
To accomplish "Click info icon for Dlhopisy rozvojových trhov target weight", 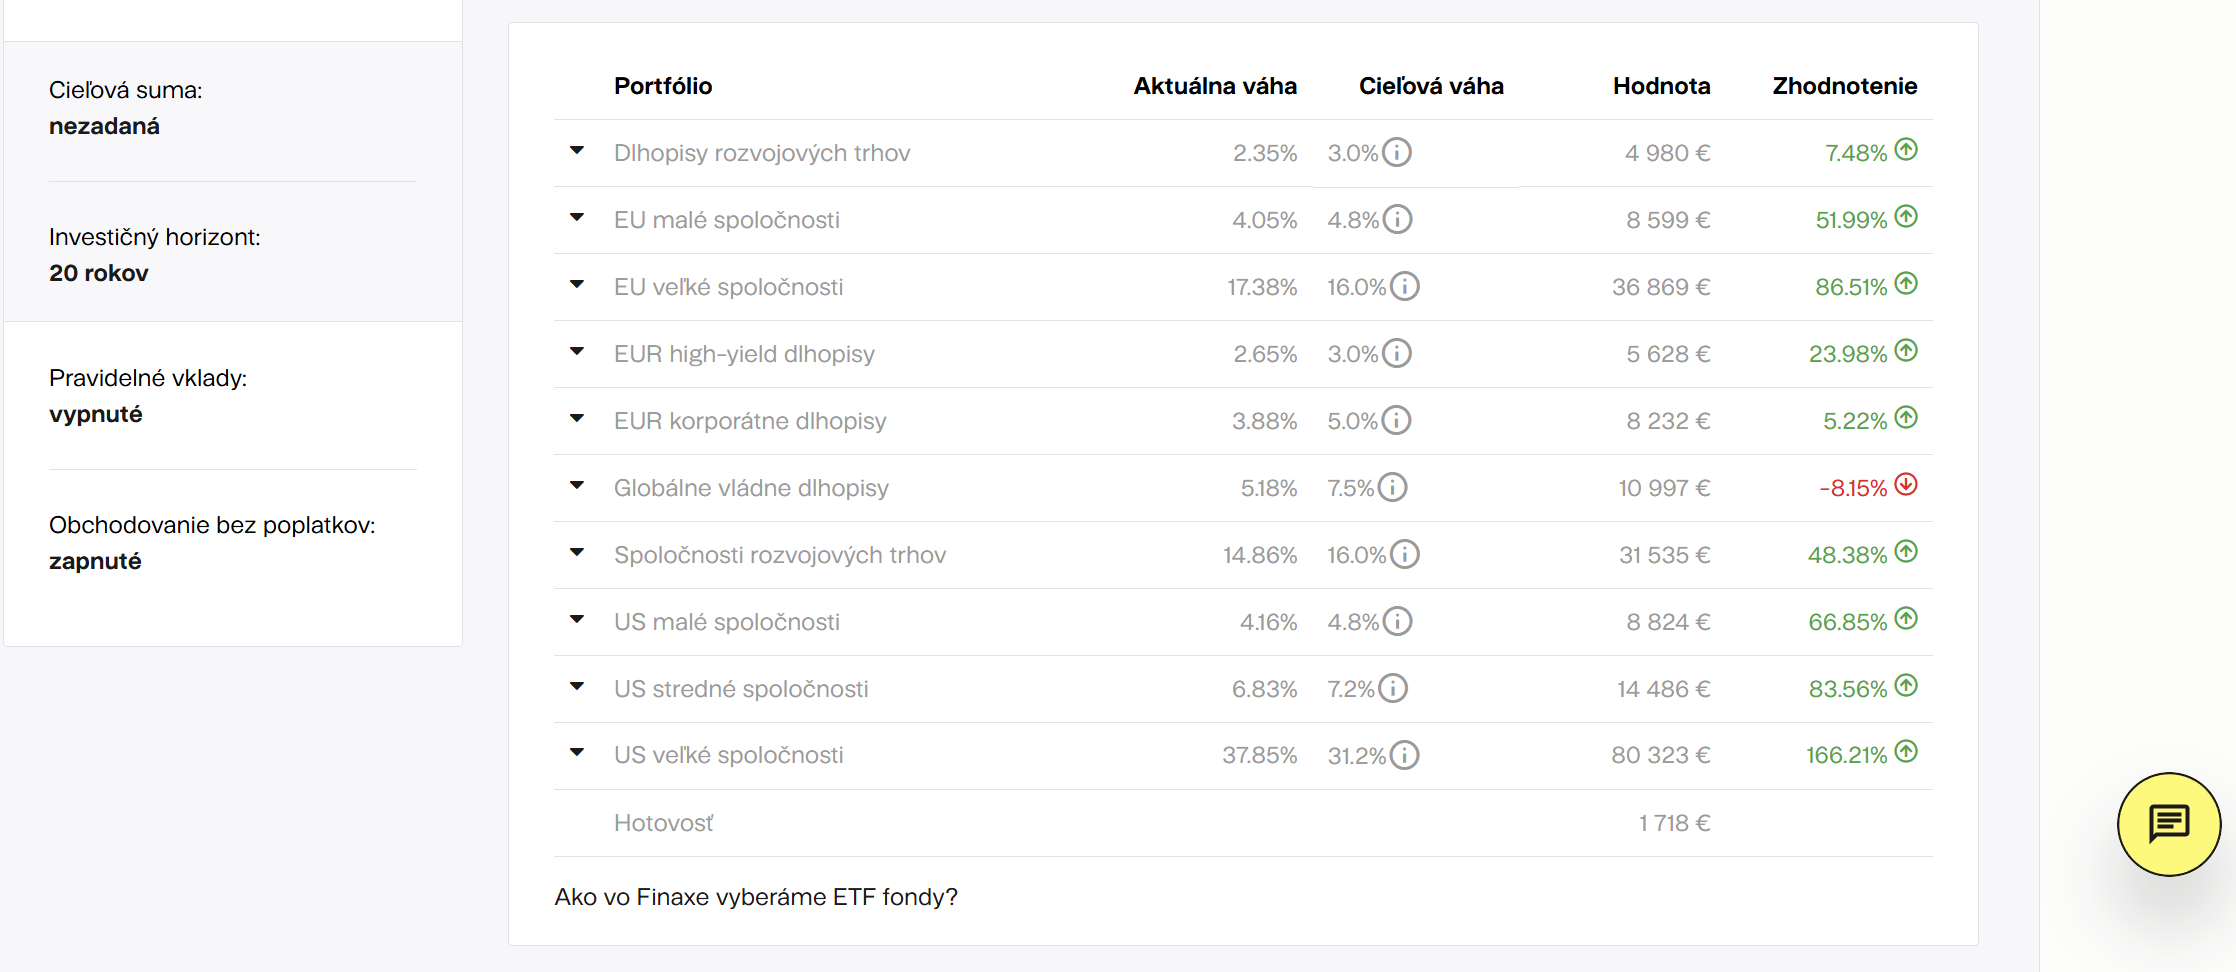I will (1397, 152).
